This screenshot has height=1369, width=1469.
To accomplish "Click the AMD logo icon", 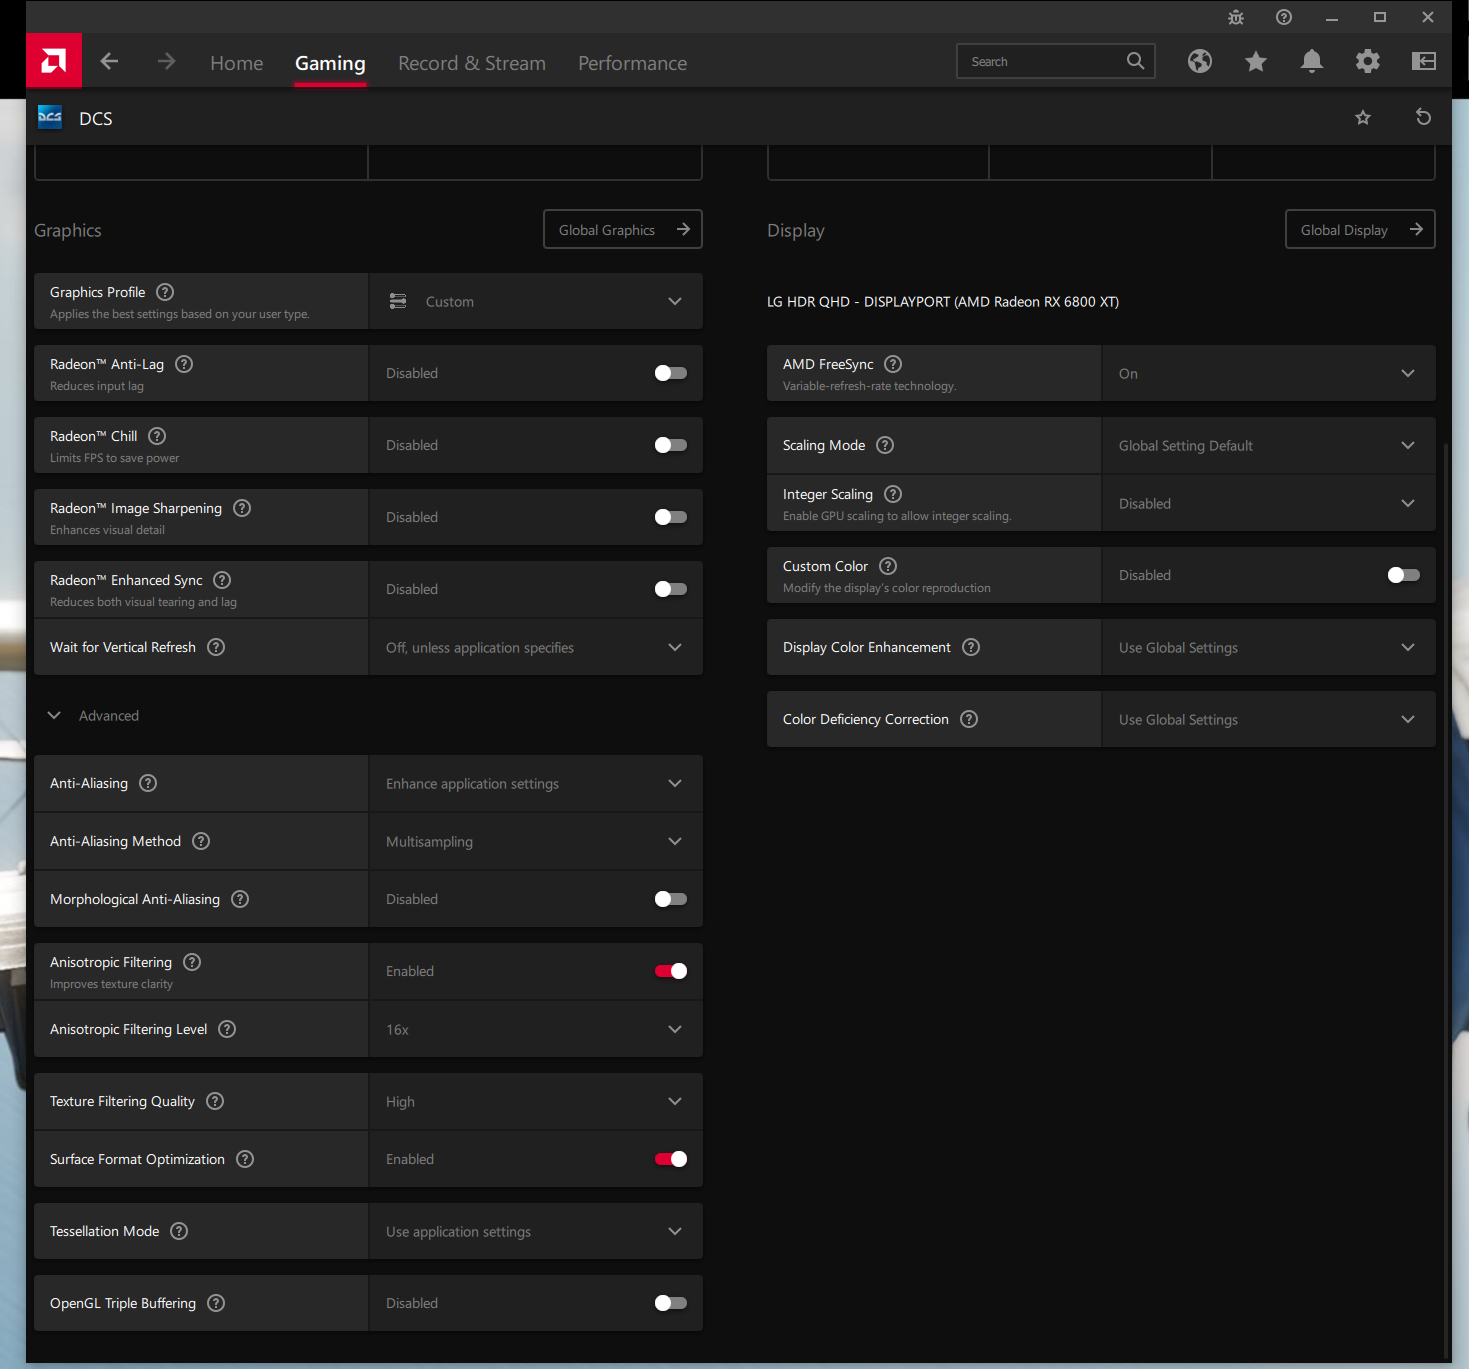I will [54, 62].
